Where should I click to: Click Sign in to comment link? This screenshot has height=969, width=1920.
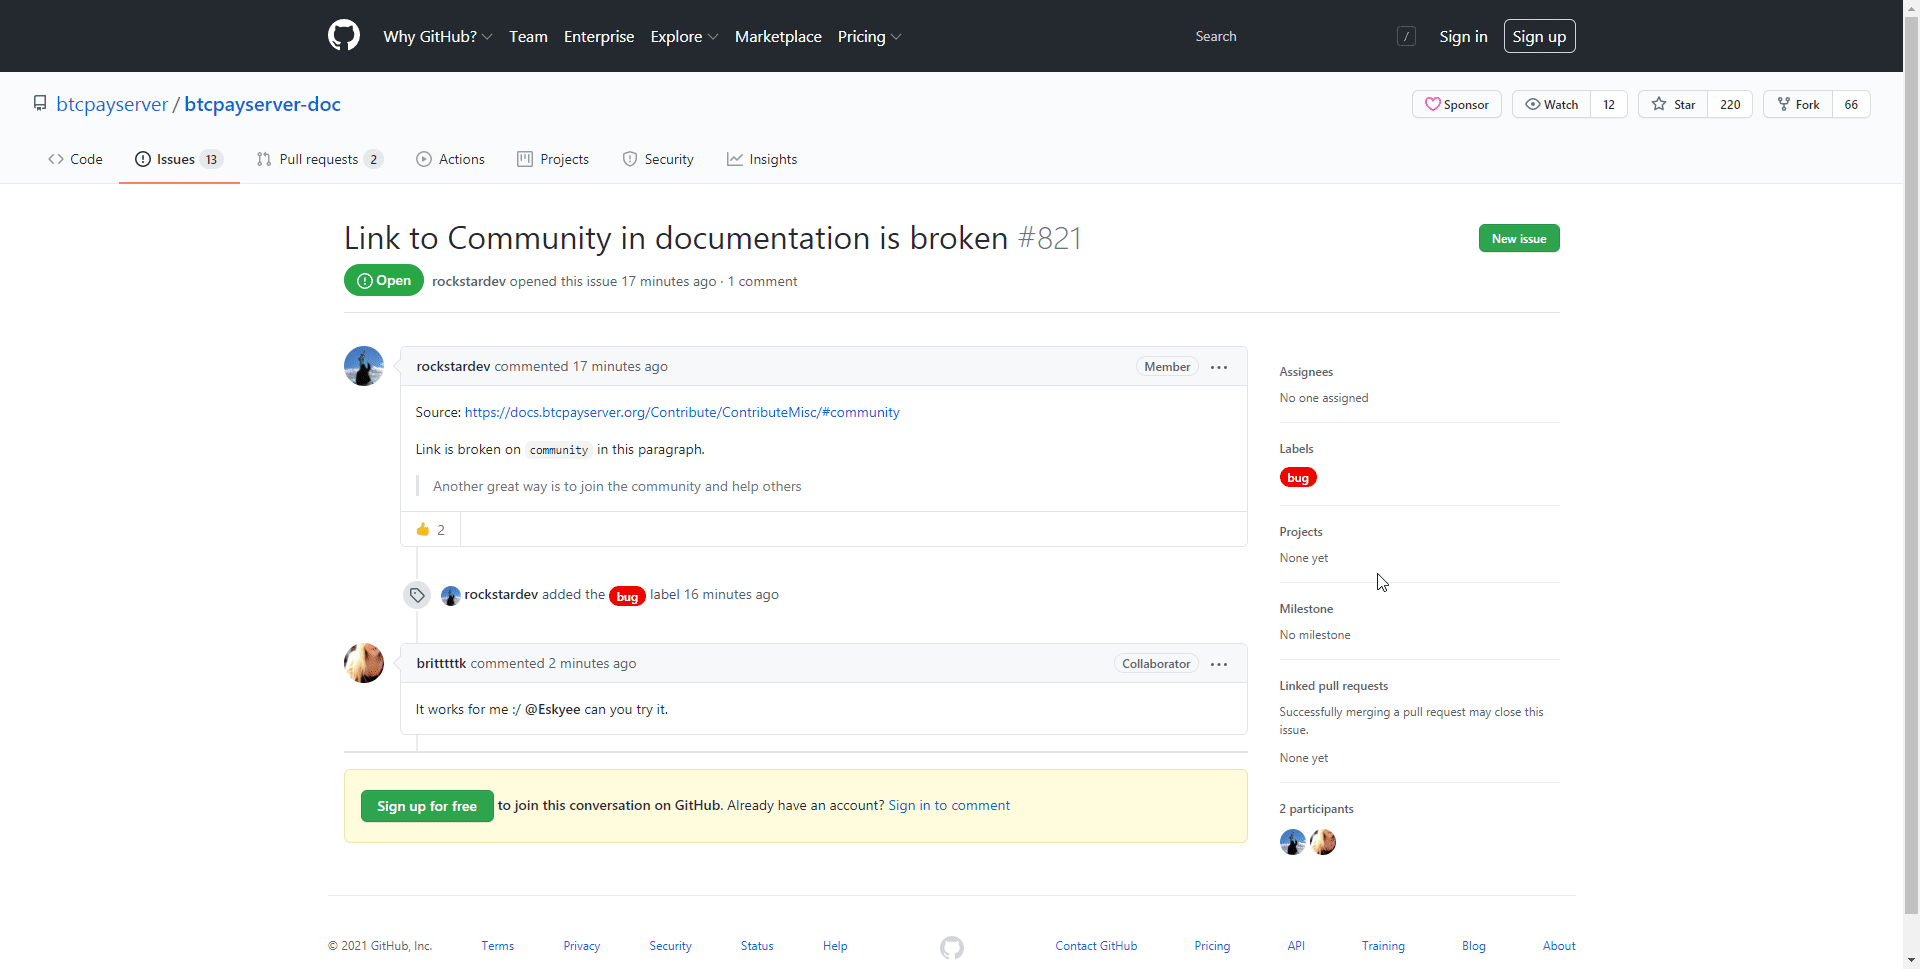(949, 805)
